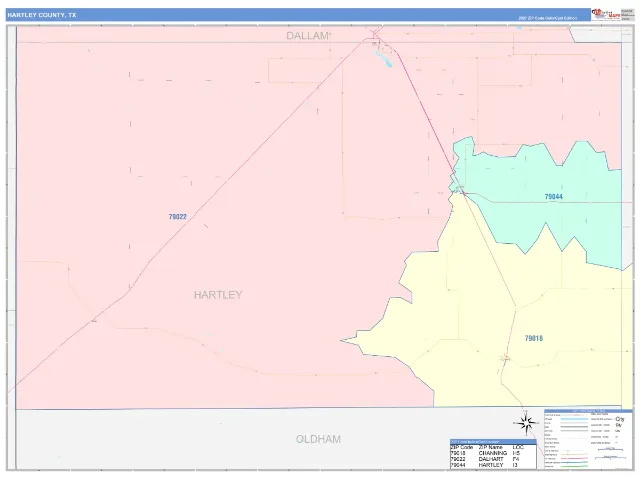Click 'CHANNING' in the ZIP index table

[x=493, y=453]
